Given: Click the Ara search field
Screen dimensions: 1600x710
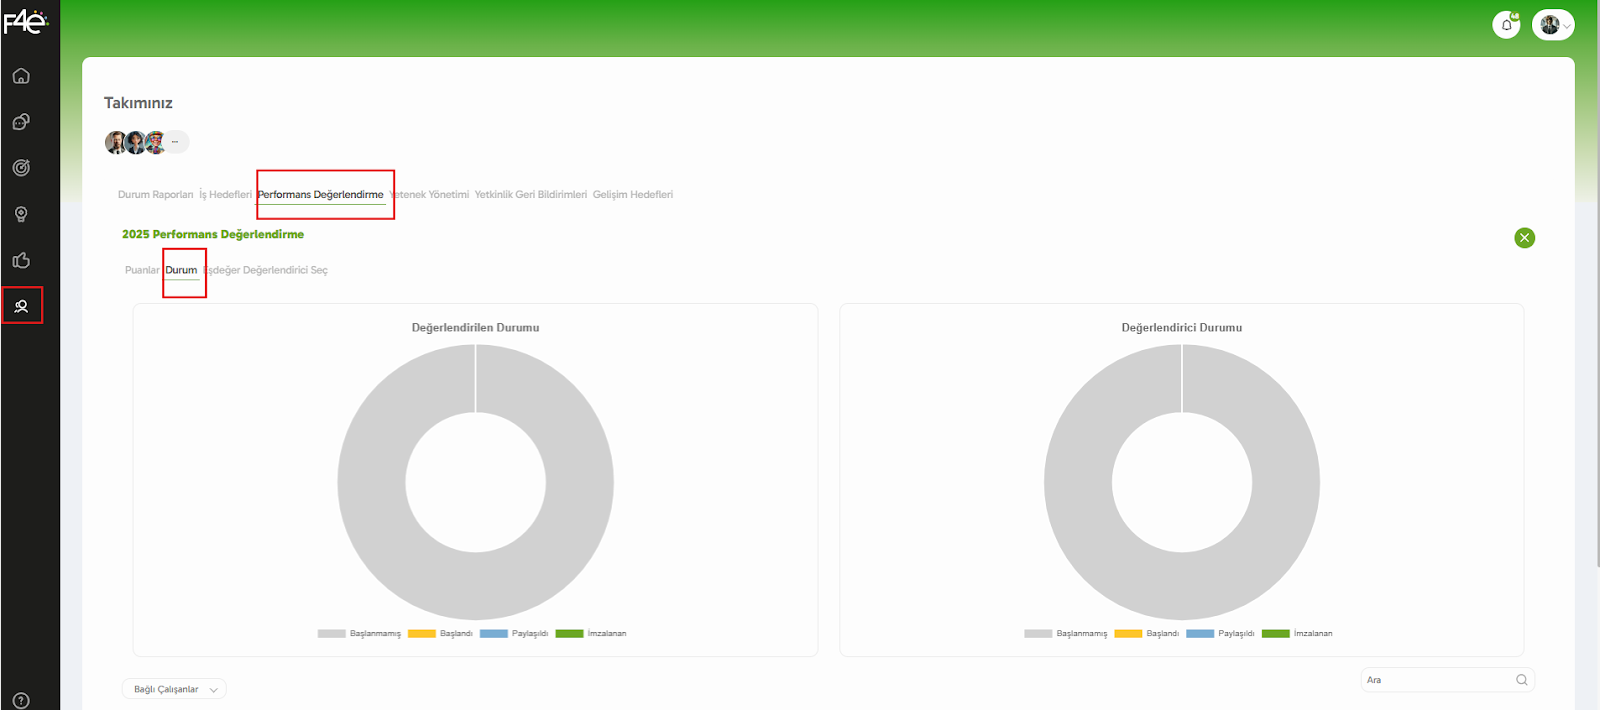Looking at the screenshot, I should (1438, 680).
